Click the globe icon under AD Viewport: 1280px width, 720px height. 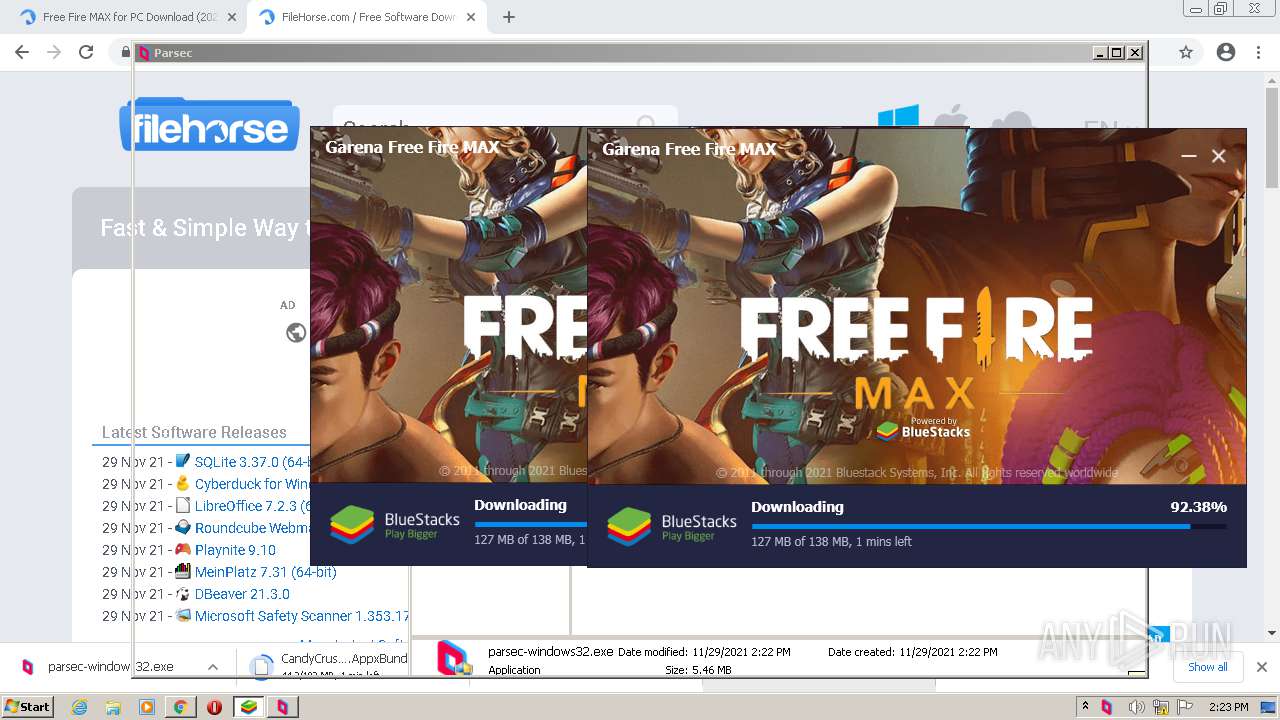296,333
